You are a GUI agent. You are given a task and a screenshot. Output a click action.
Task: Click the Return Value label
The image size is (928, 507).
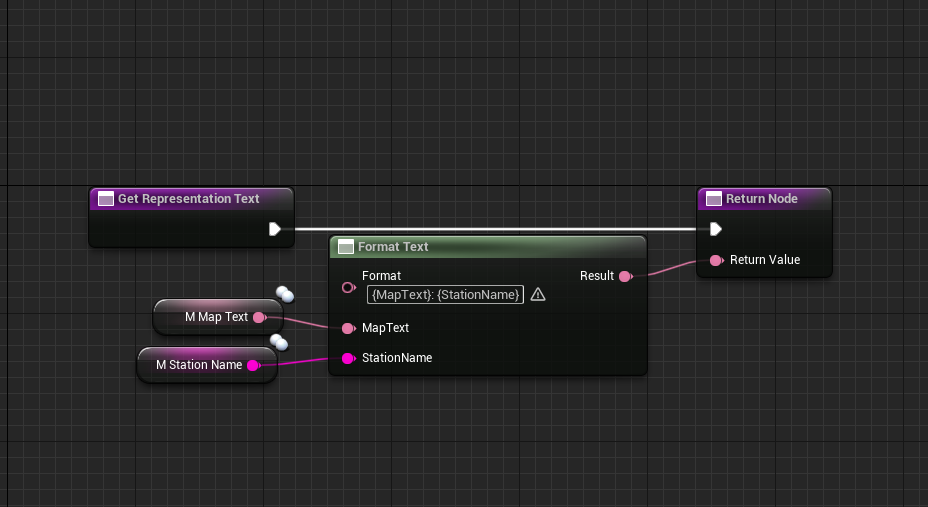765,260
